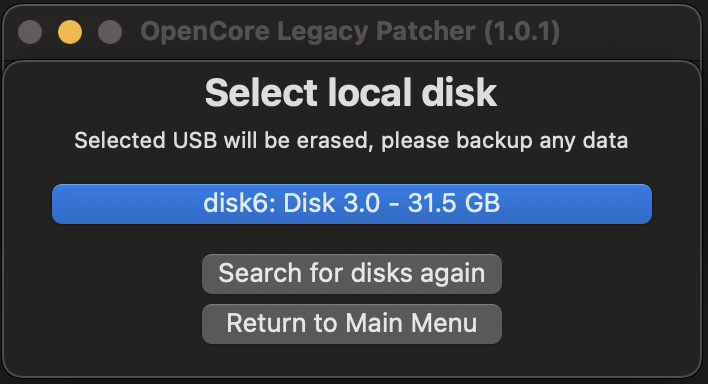
Task: Rescan for available disks
Action: pyautogui.click(x=352, y=274)
